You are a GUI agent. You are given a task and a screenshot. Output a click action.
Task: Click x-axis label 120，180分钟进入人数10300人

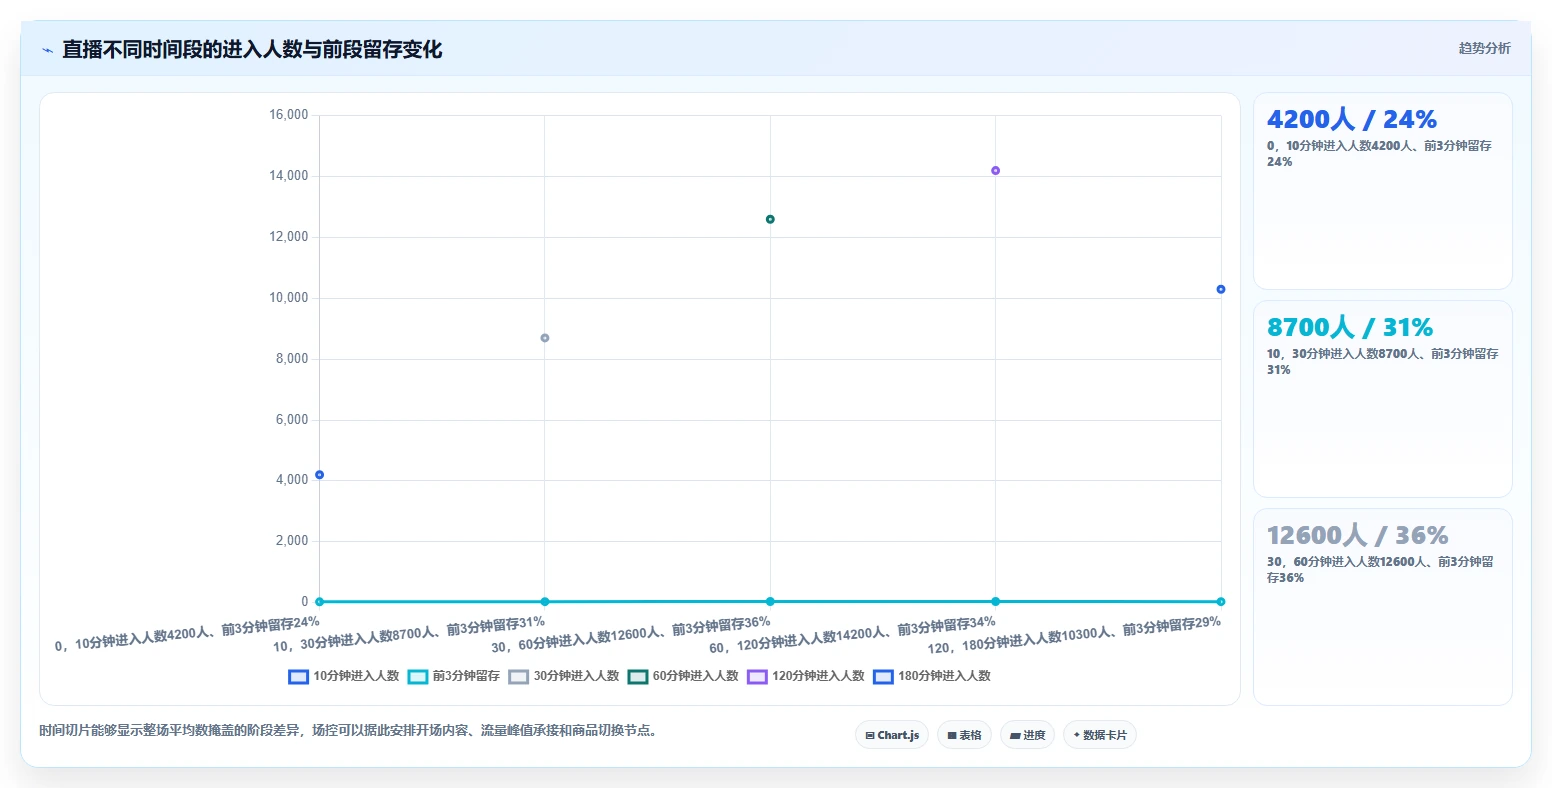click(x=1075, y=634)
